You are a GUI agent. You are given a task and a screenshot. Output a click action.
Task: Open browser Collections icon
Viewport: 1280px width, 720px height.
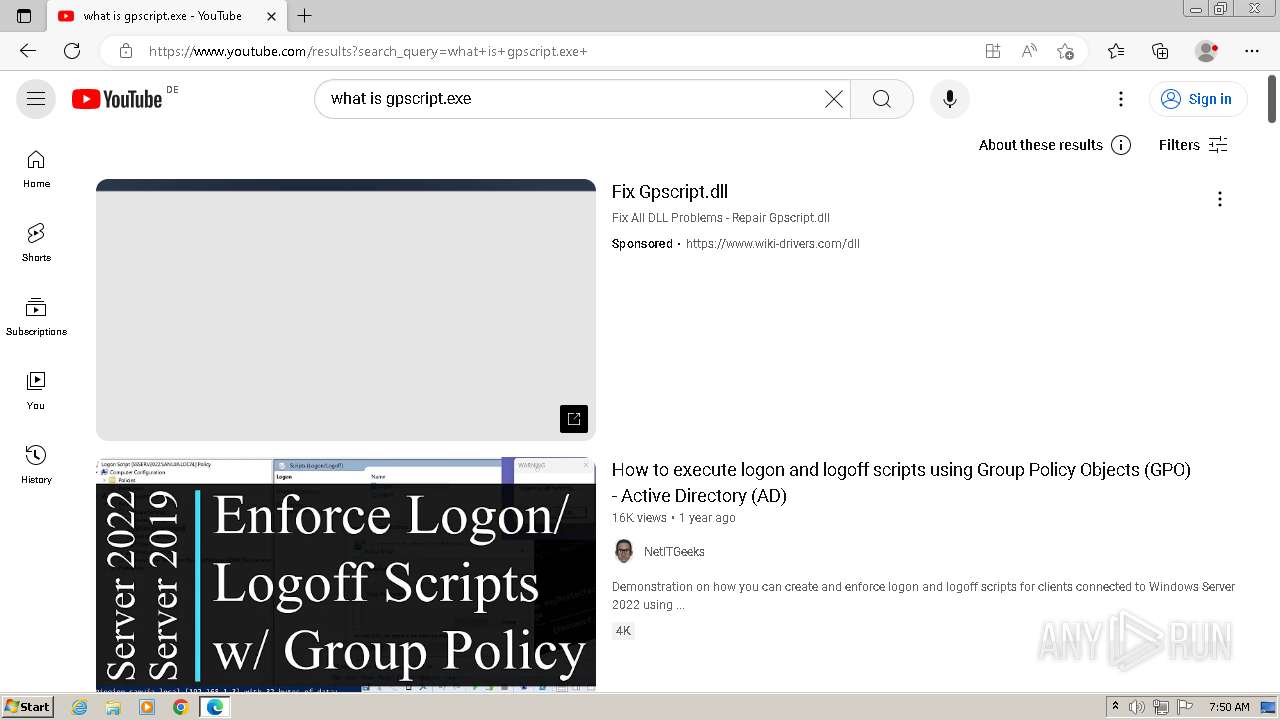point(1160,51)
